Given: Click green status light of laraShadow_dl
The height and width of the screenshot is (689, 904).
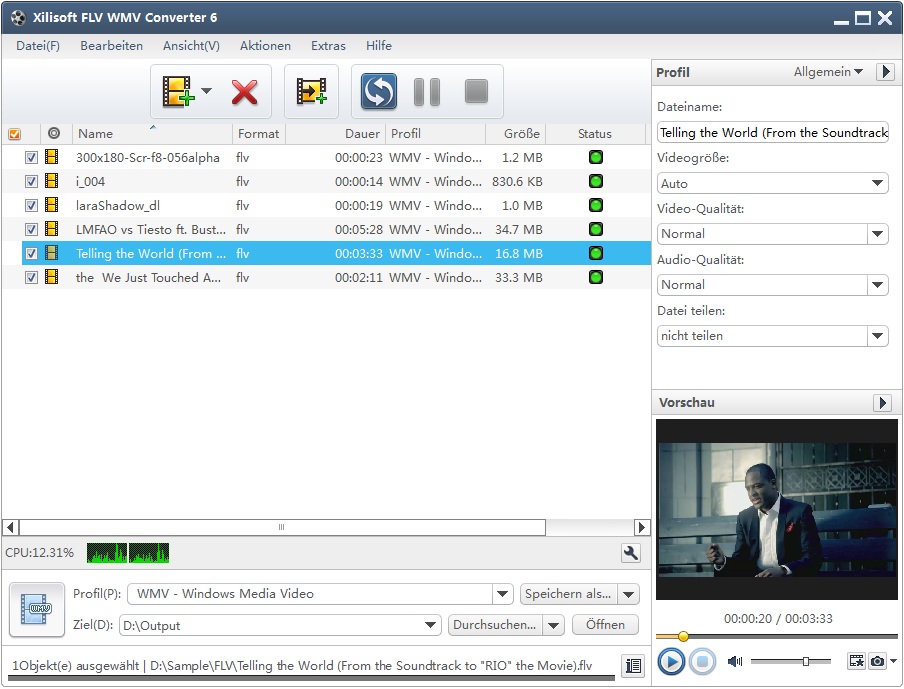Looking at the screenshot, I should [596, 205].
